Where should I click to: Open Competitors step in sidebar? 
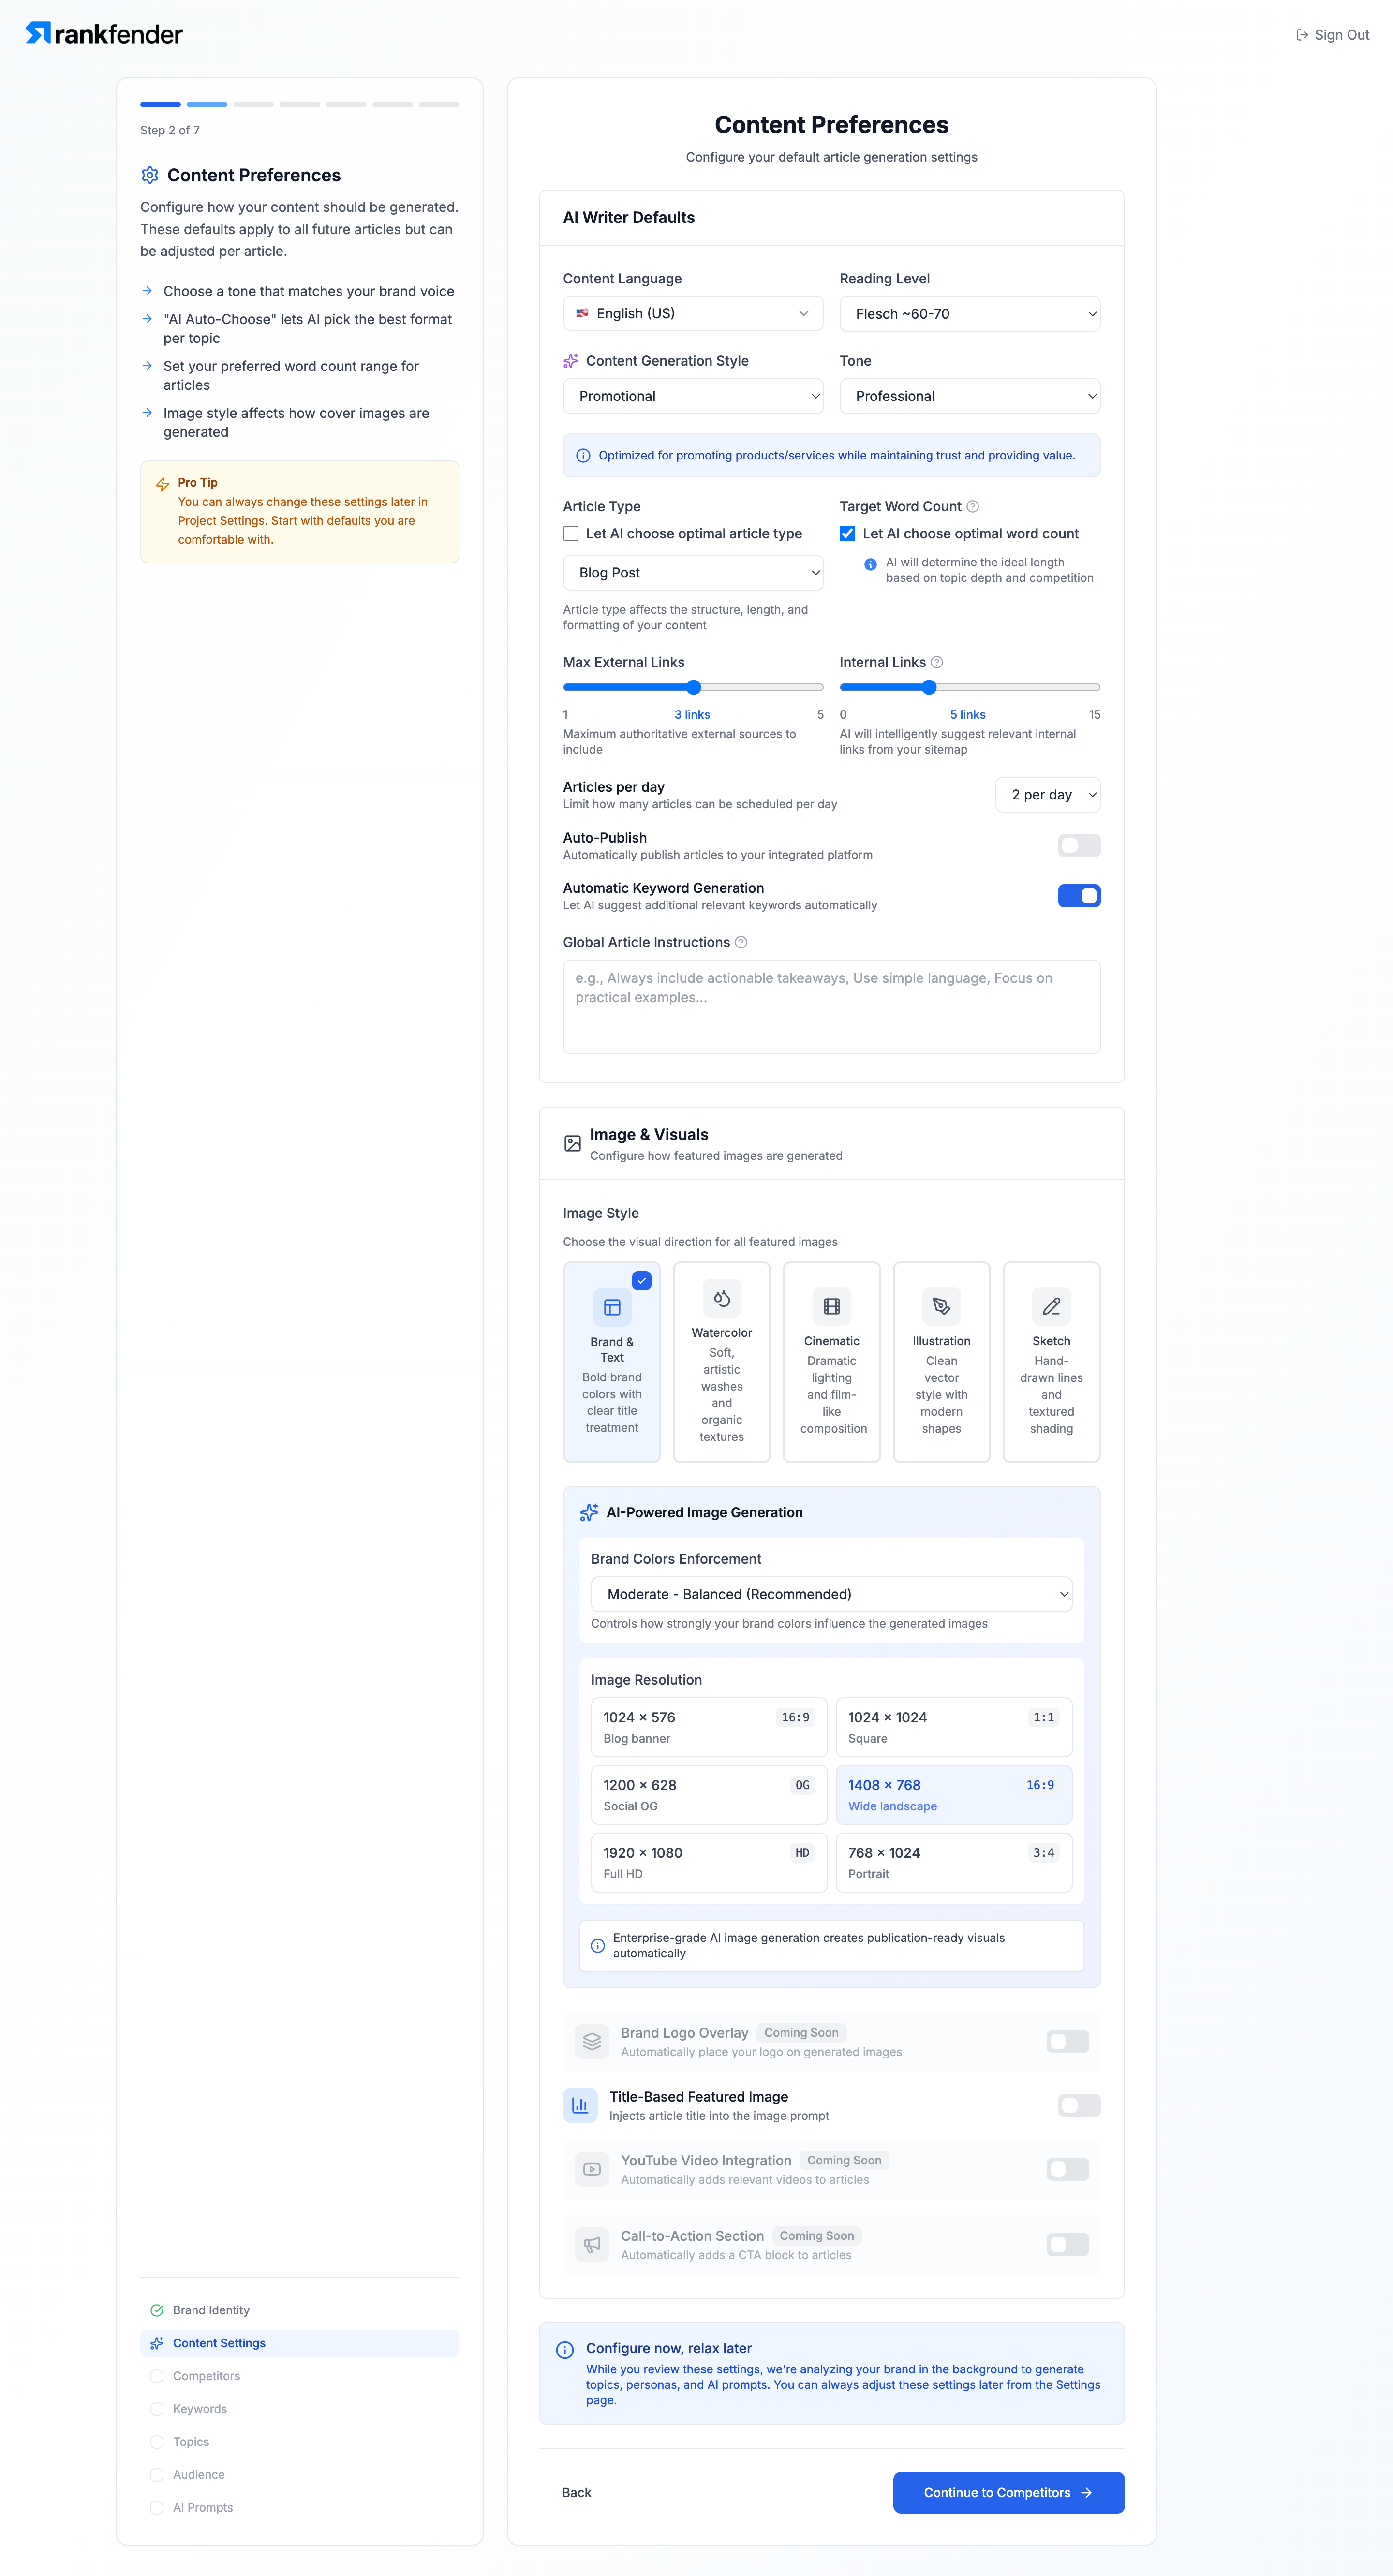pyautogui.click(x=299, y=2376)
